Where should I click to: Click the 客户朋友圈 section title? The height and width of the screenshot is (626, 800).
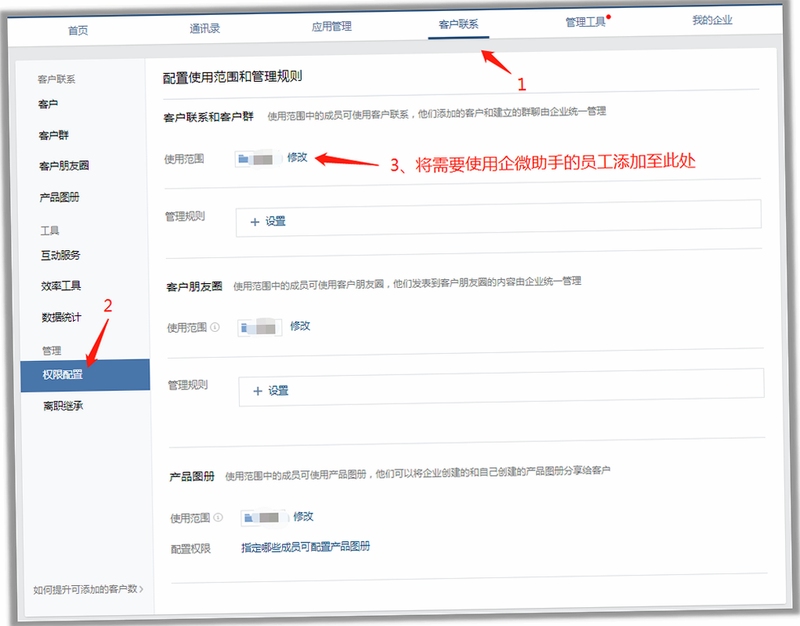(x=194, y=286)
